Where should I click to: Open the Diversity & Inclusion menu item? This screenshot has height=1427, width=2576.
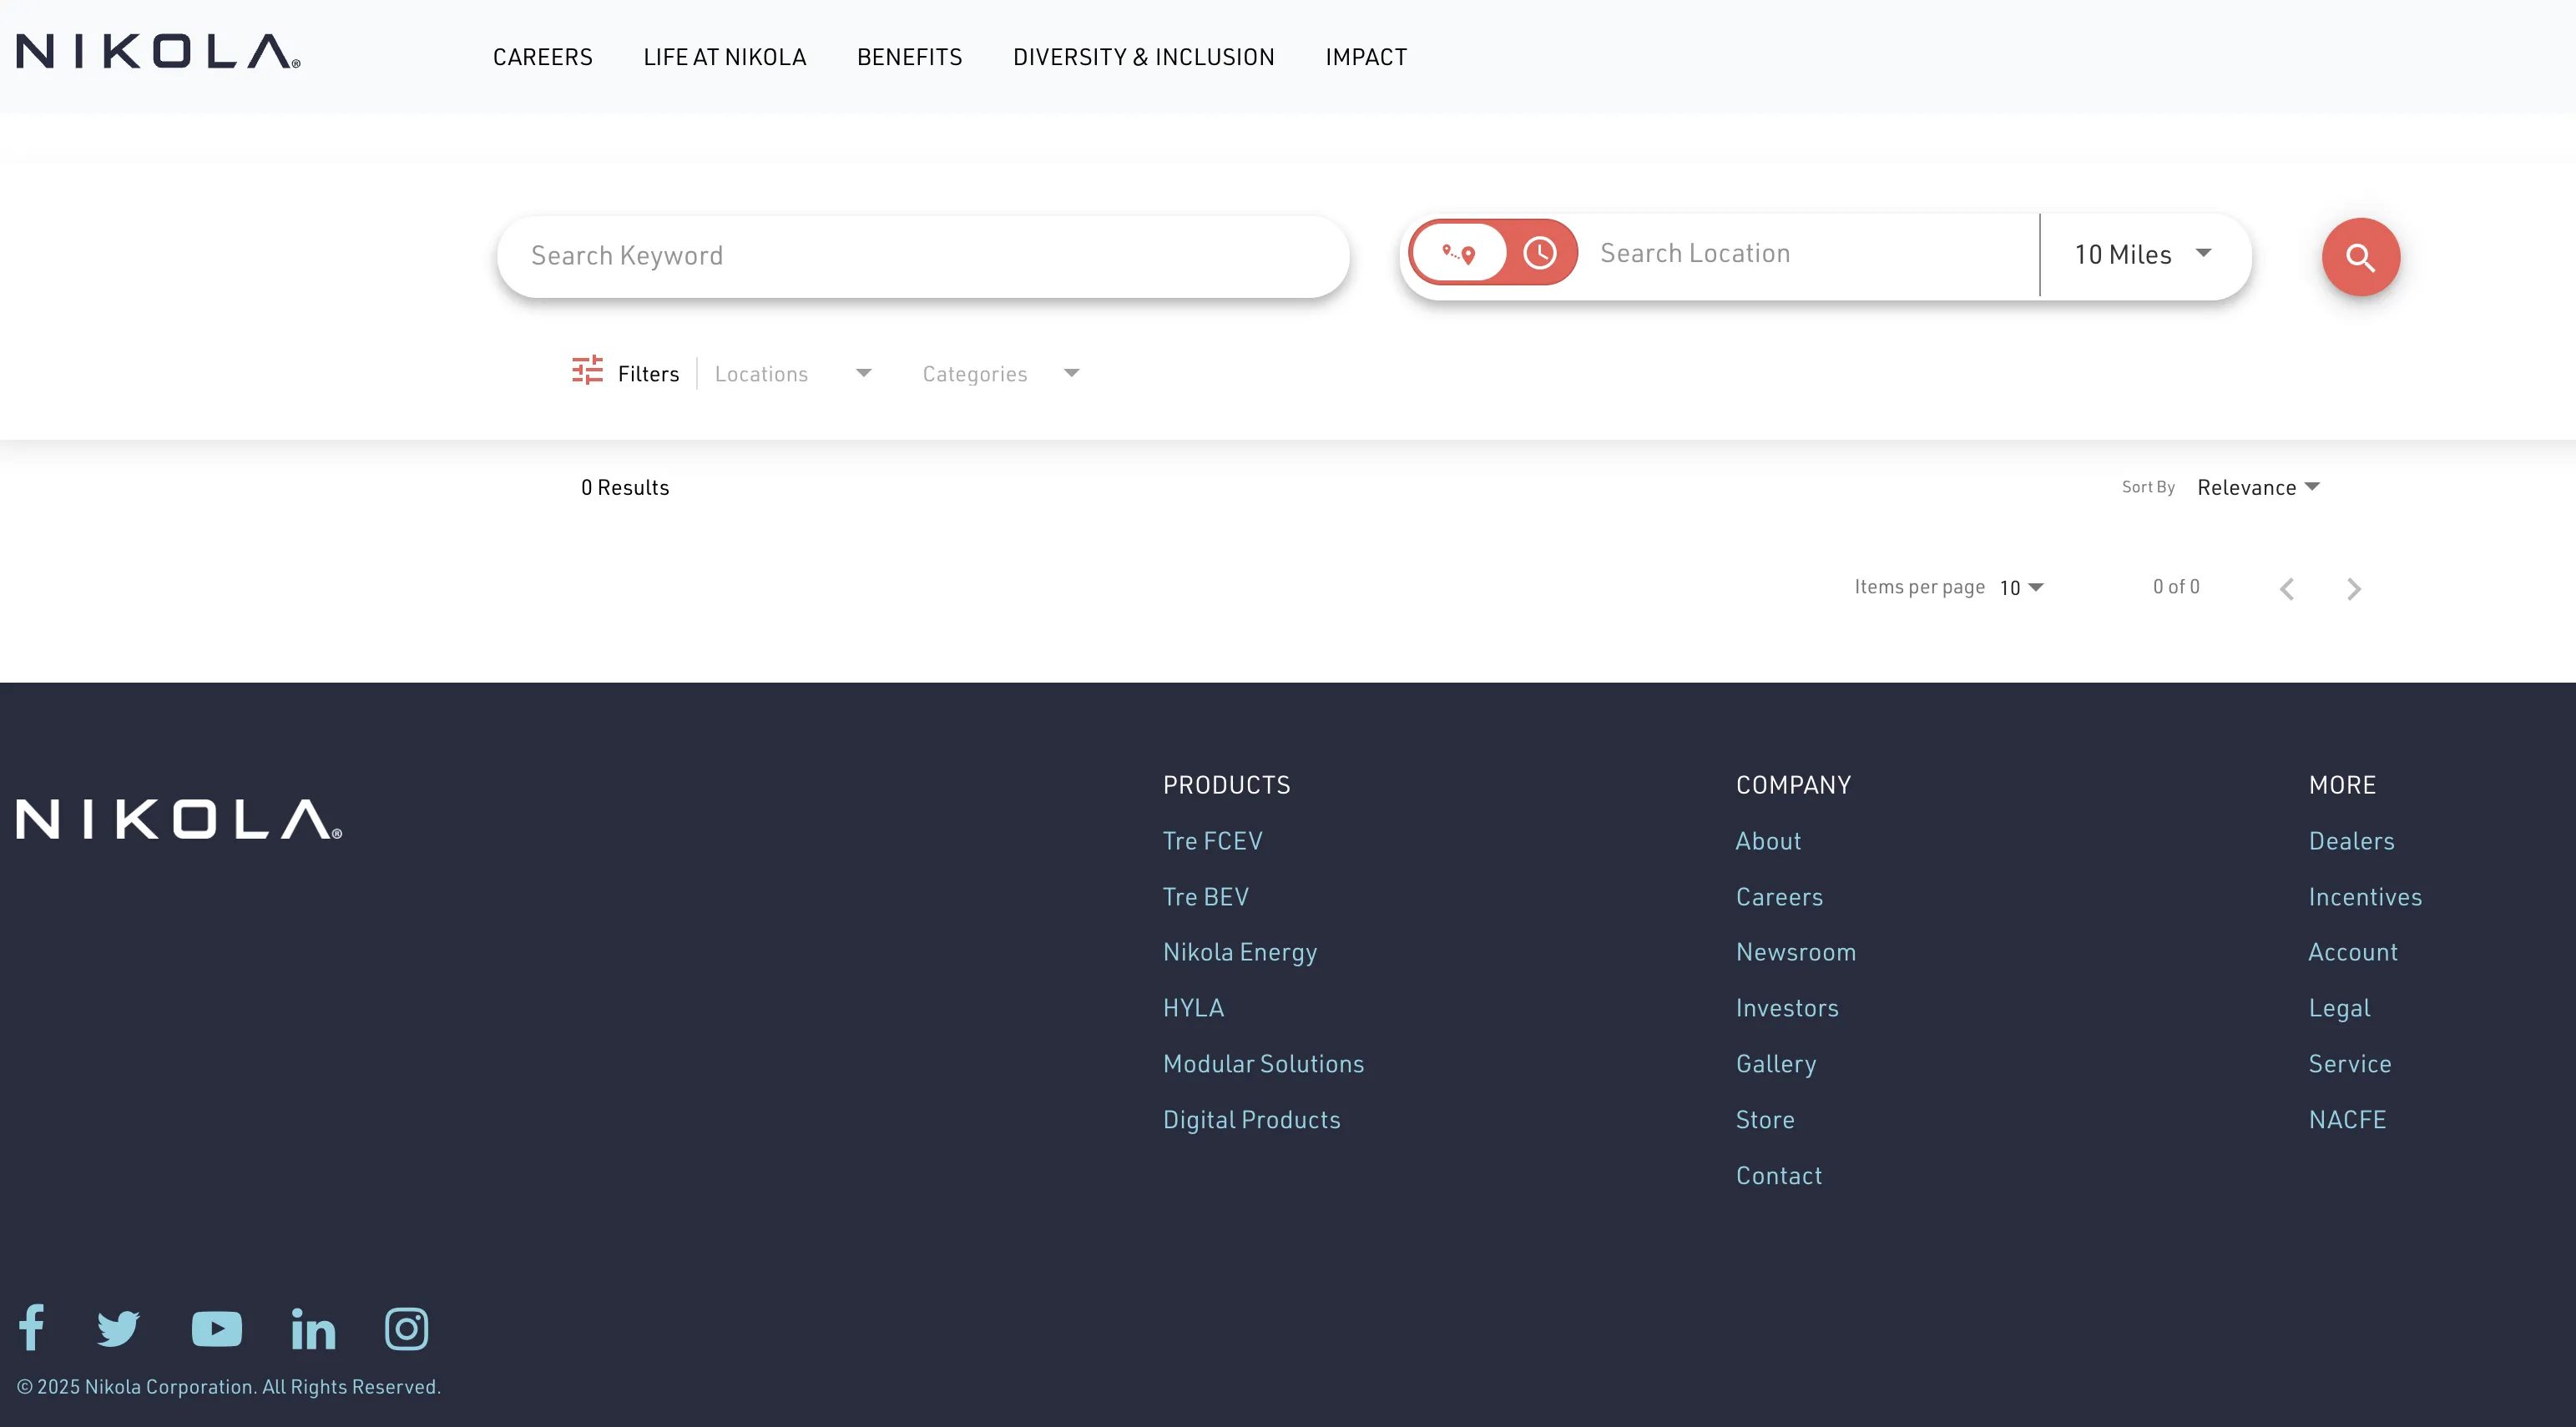coord(1144,57)
